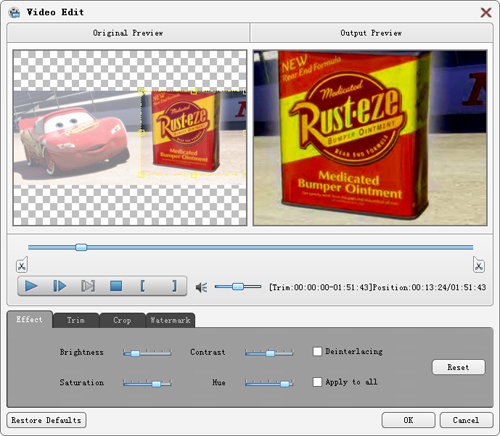This screenshot has width=500, height=436.
Task: Close the Video Edit window
Action: [x=486, y=13]
